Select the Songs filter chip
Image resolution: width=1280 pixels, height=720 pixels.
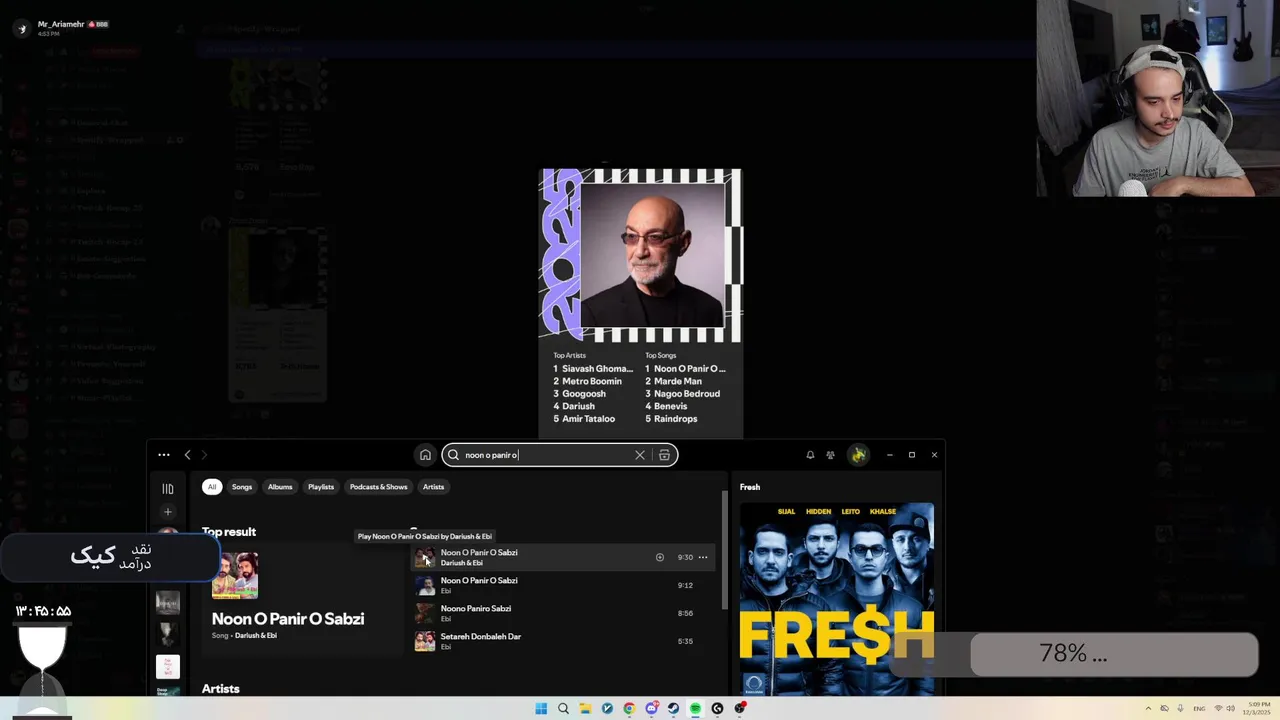point(242,487)
